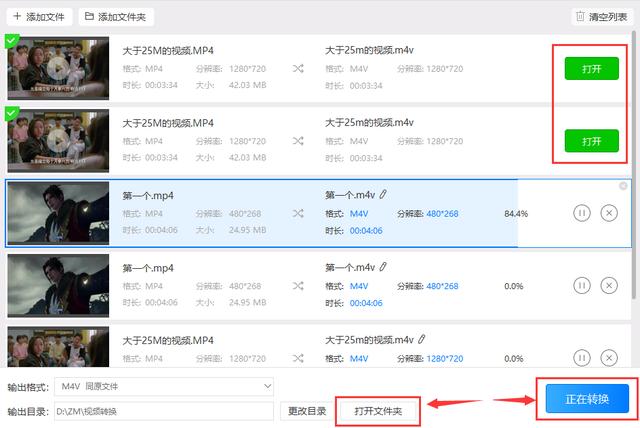This screenshot has width=640, height=428.
Task: Click the shuffle arrows icon in the 84.4% row
Action: click(298, 213)
